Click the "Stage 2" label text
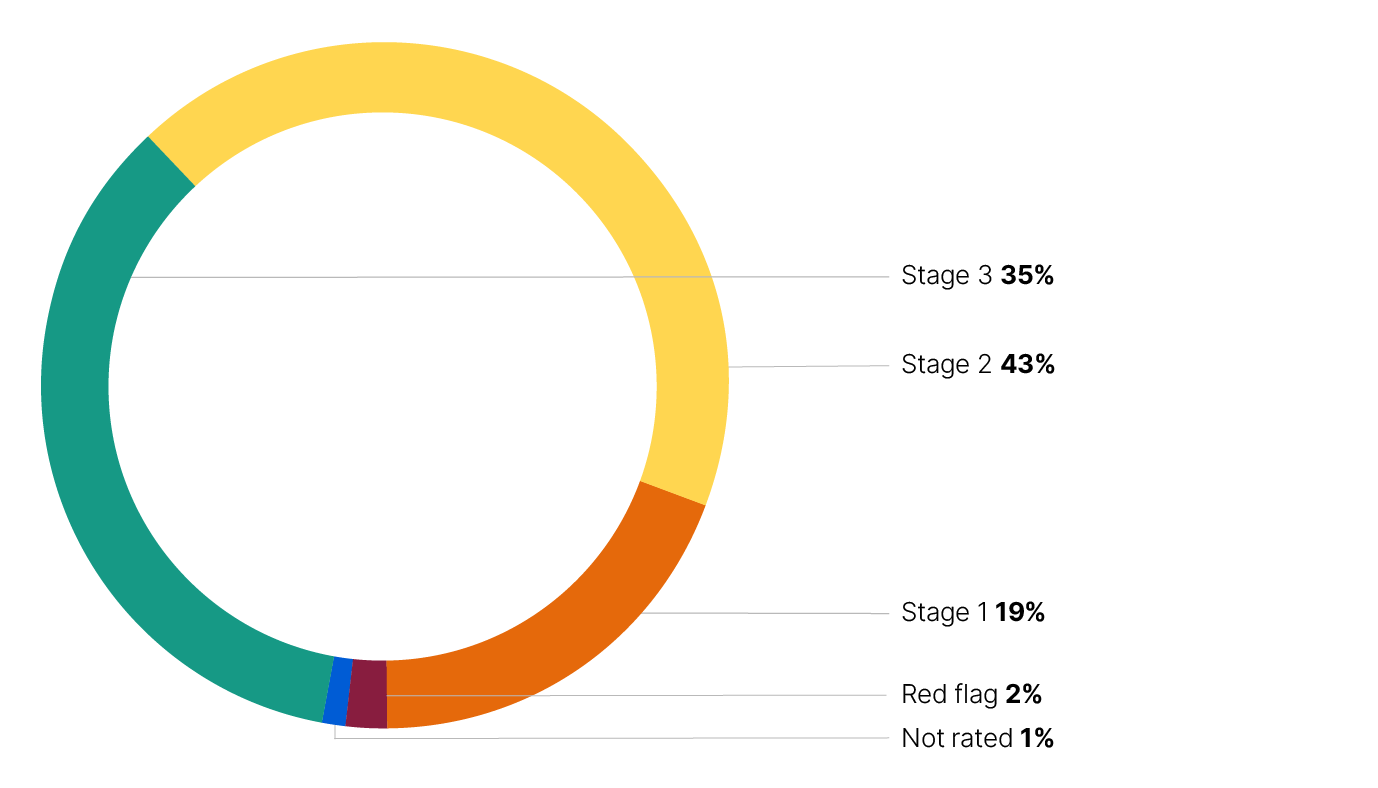Image resolution: width=1378 pixels, height=788 pixels. [x=946, y=365]
